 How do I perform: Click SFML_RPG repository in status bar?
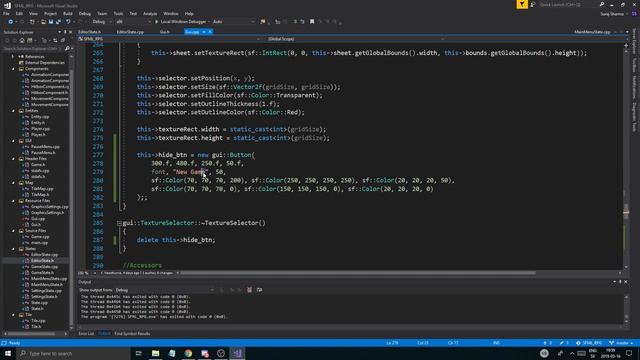point(589,343)
